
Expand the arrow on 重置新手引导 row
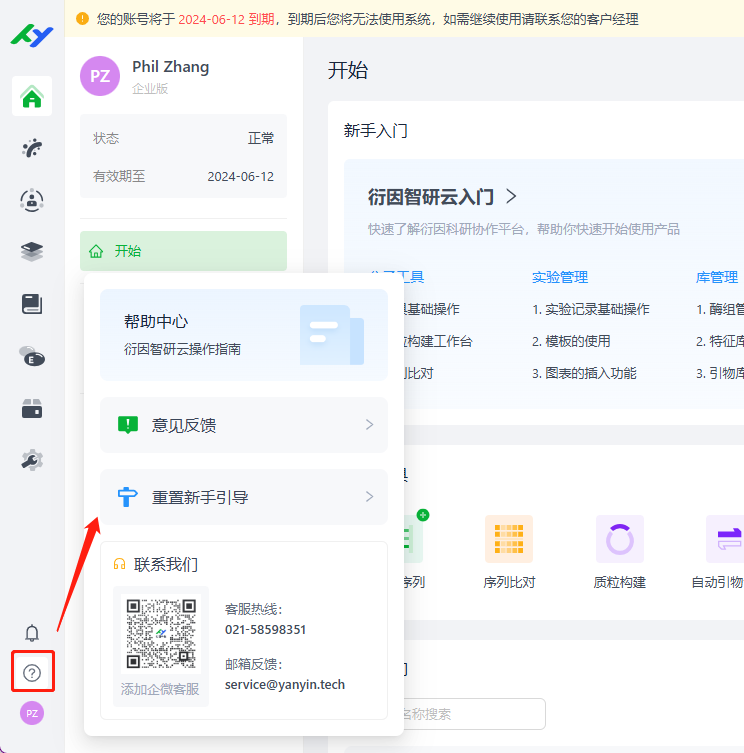pyautogui.click(x=369, y=497)
